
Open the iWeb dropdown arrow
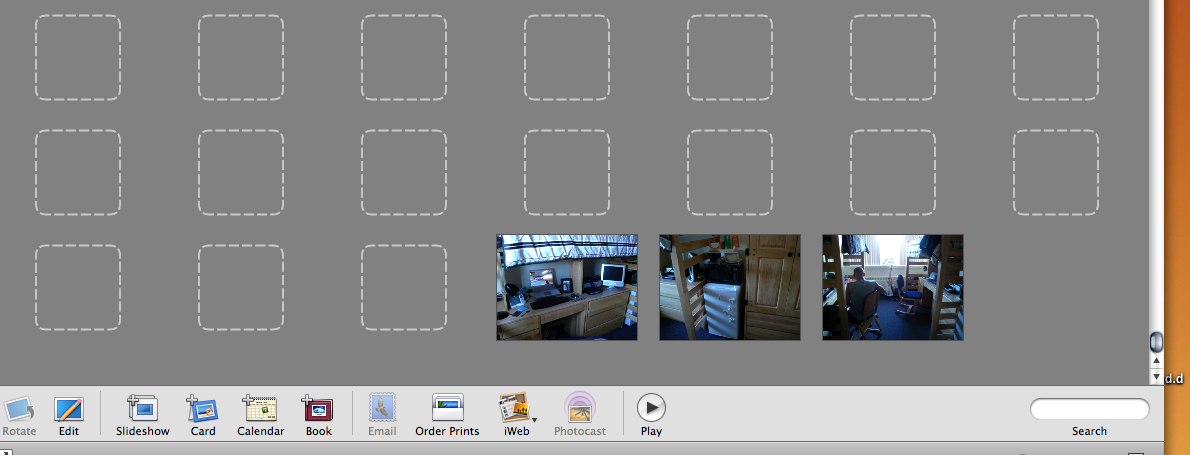tap(534, 419)
